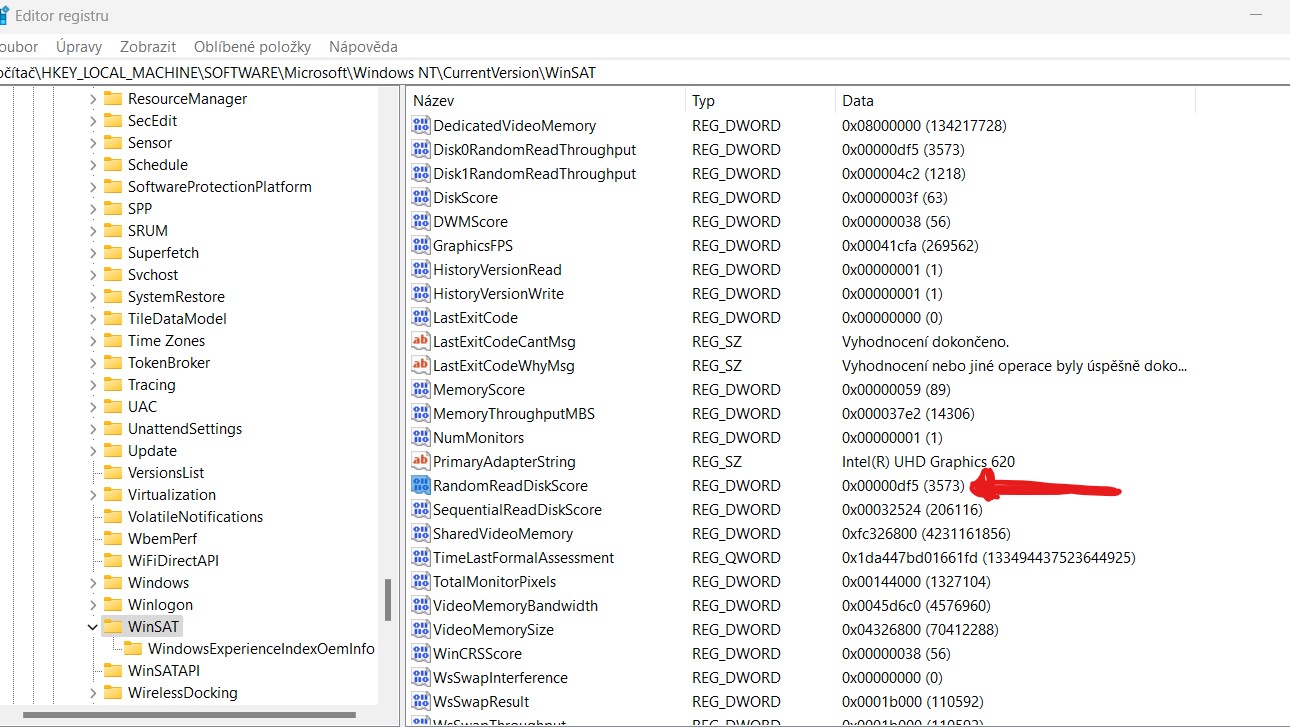Click the ResourceManager folder icon
Viewport: 1290px width, 727px height.
tap(112, 98)
